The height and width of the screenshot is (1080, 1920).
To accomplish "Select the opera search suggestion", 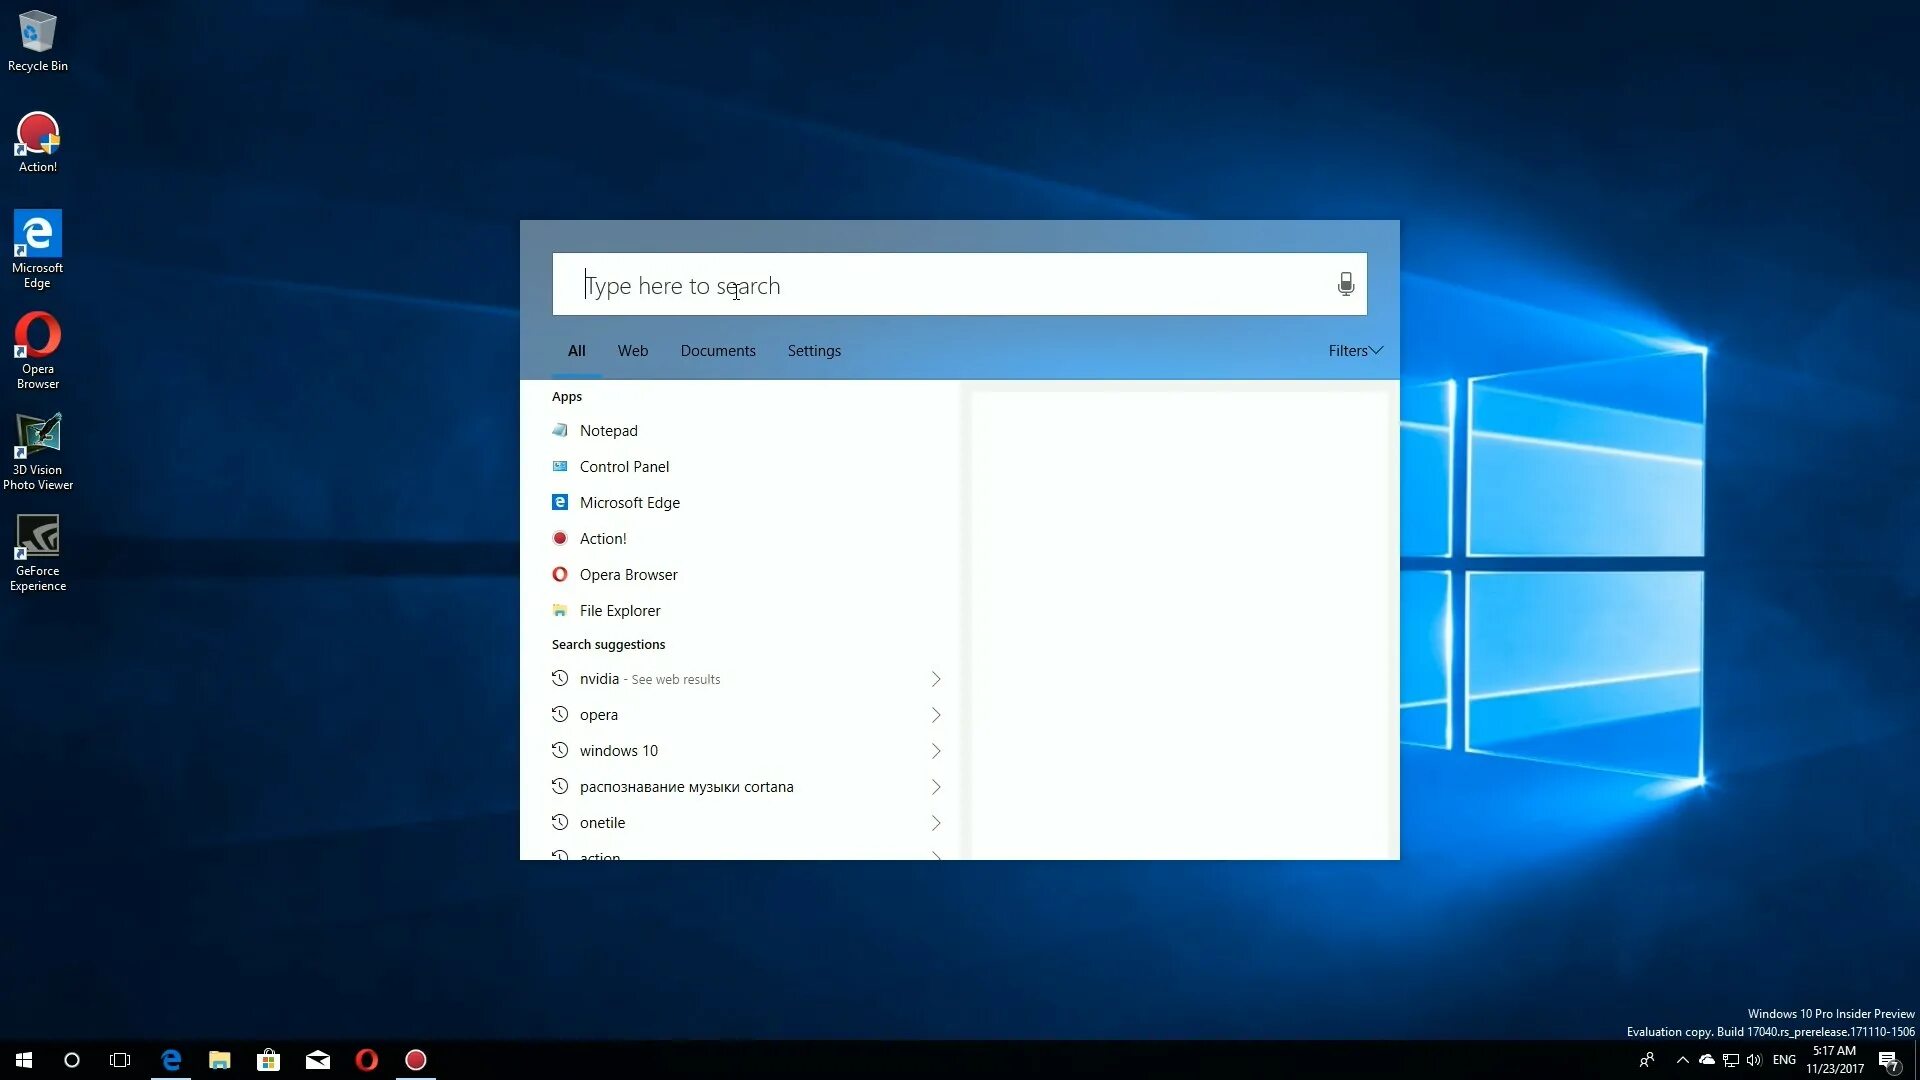I will coord(598,715).
